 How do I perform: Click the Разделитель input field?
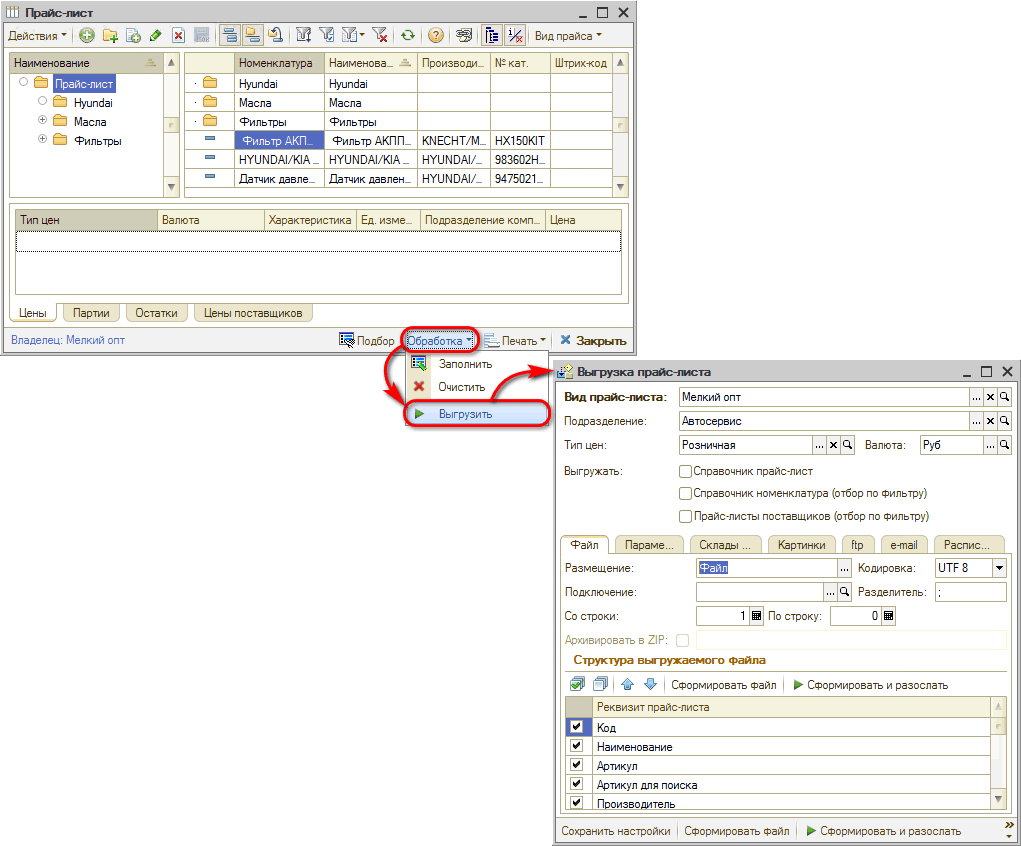[969, 592]
